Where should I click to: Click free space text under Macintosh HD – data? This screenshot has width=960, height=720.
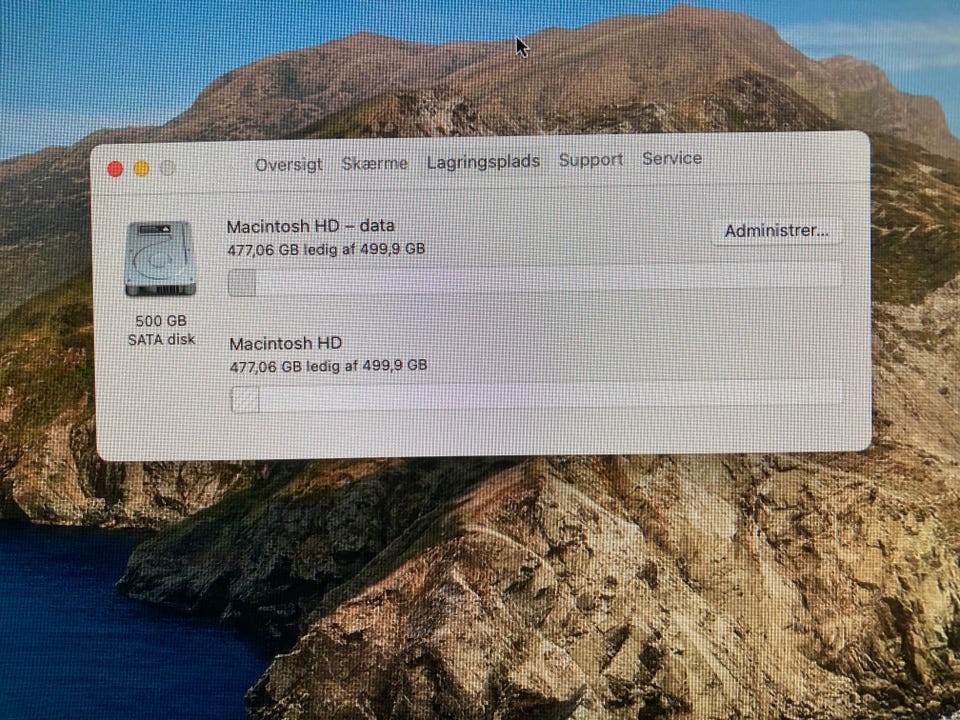tap(326, 249)
